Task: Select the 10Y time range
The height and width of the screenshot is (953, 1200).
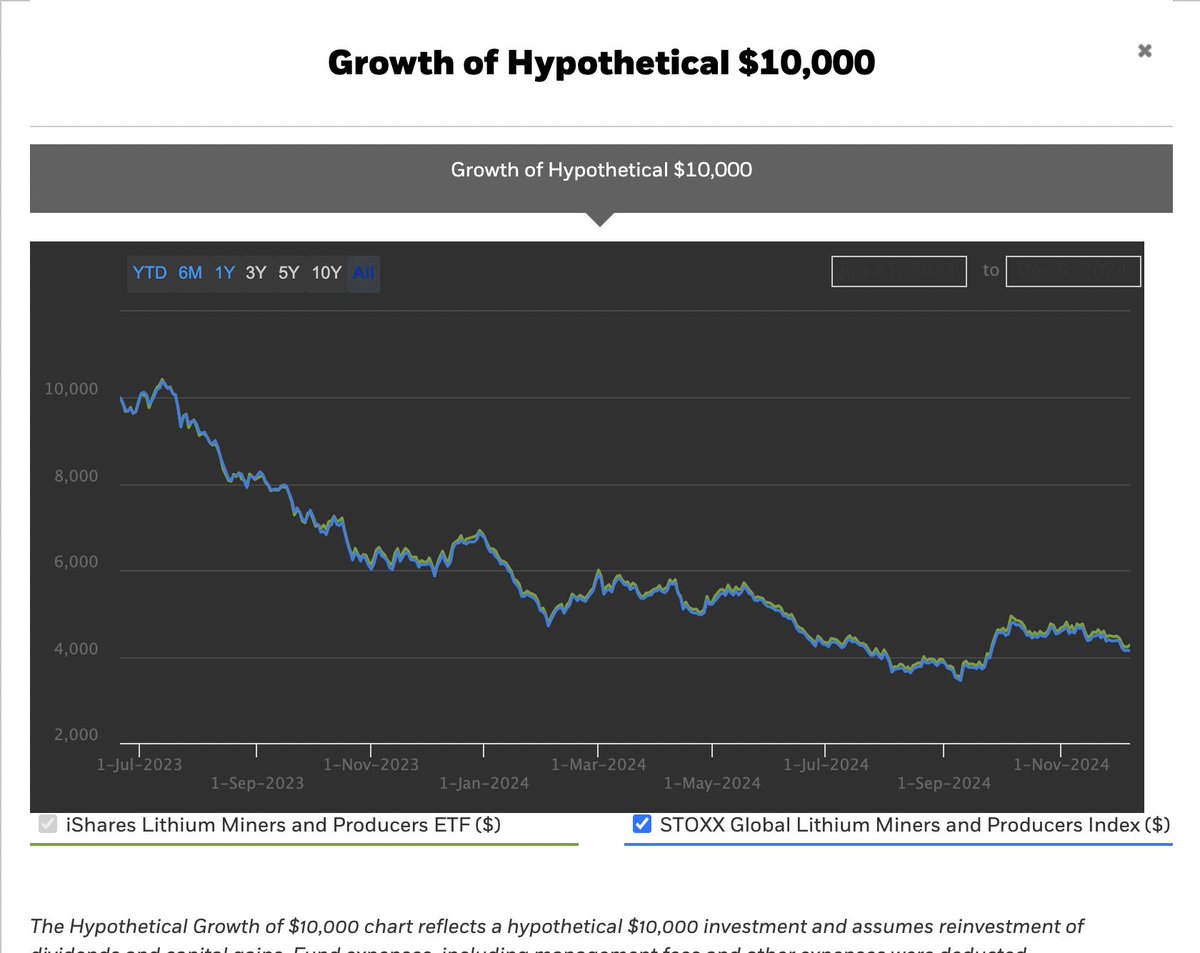Action: (327, 272)
